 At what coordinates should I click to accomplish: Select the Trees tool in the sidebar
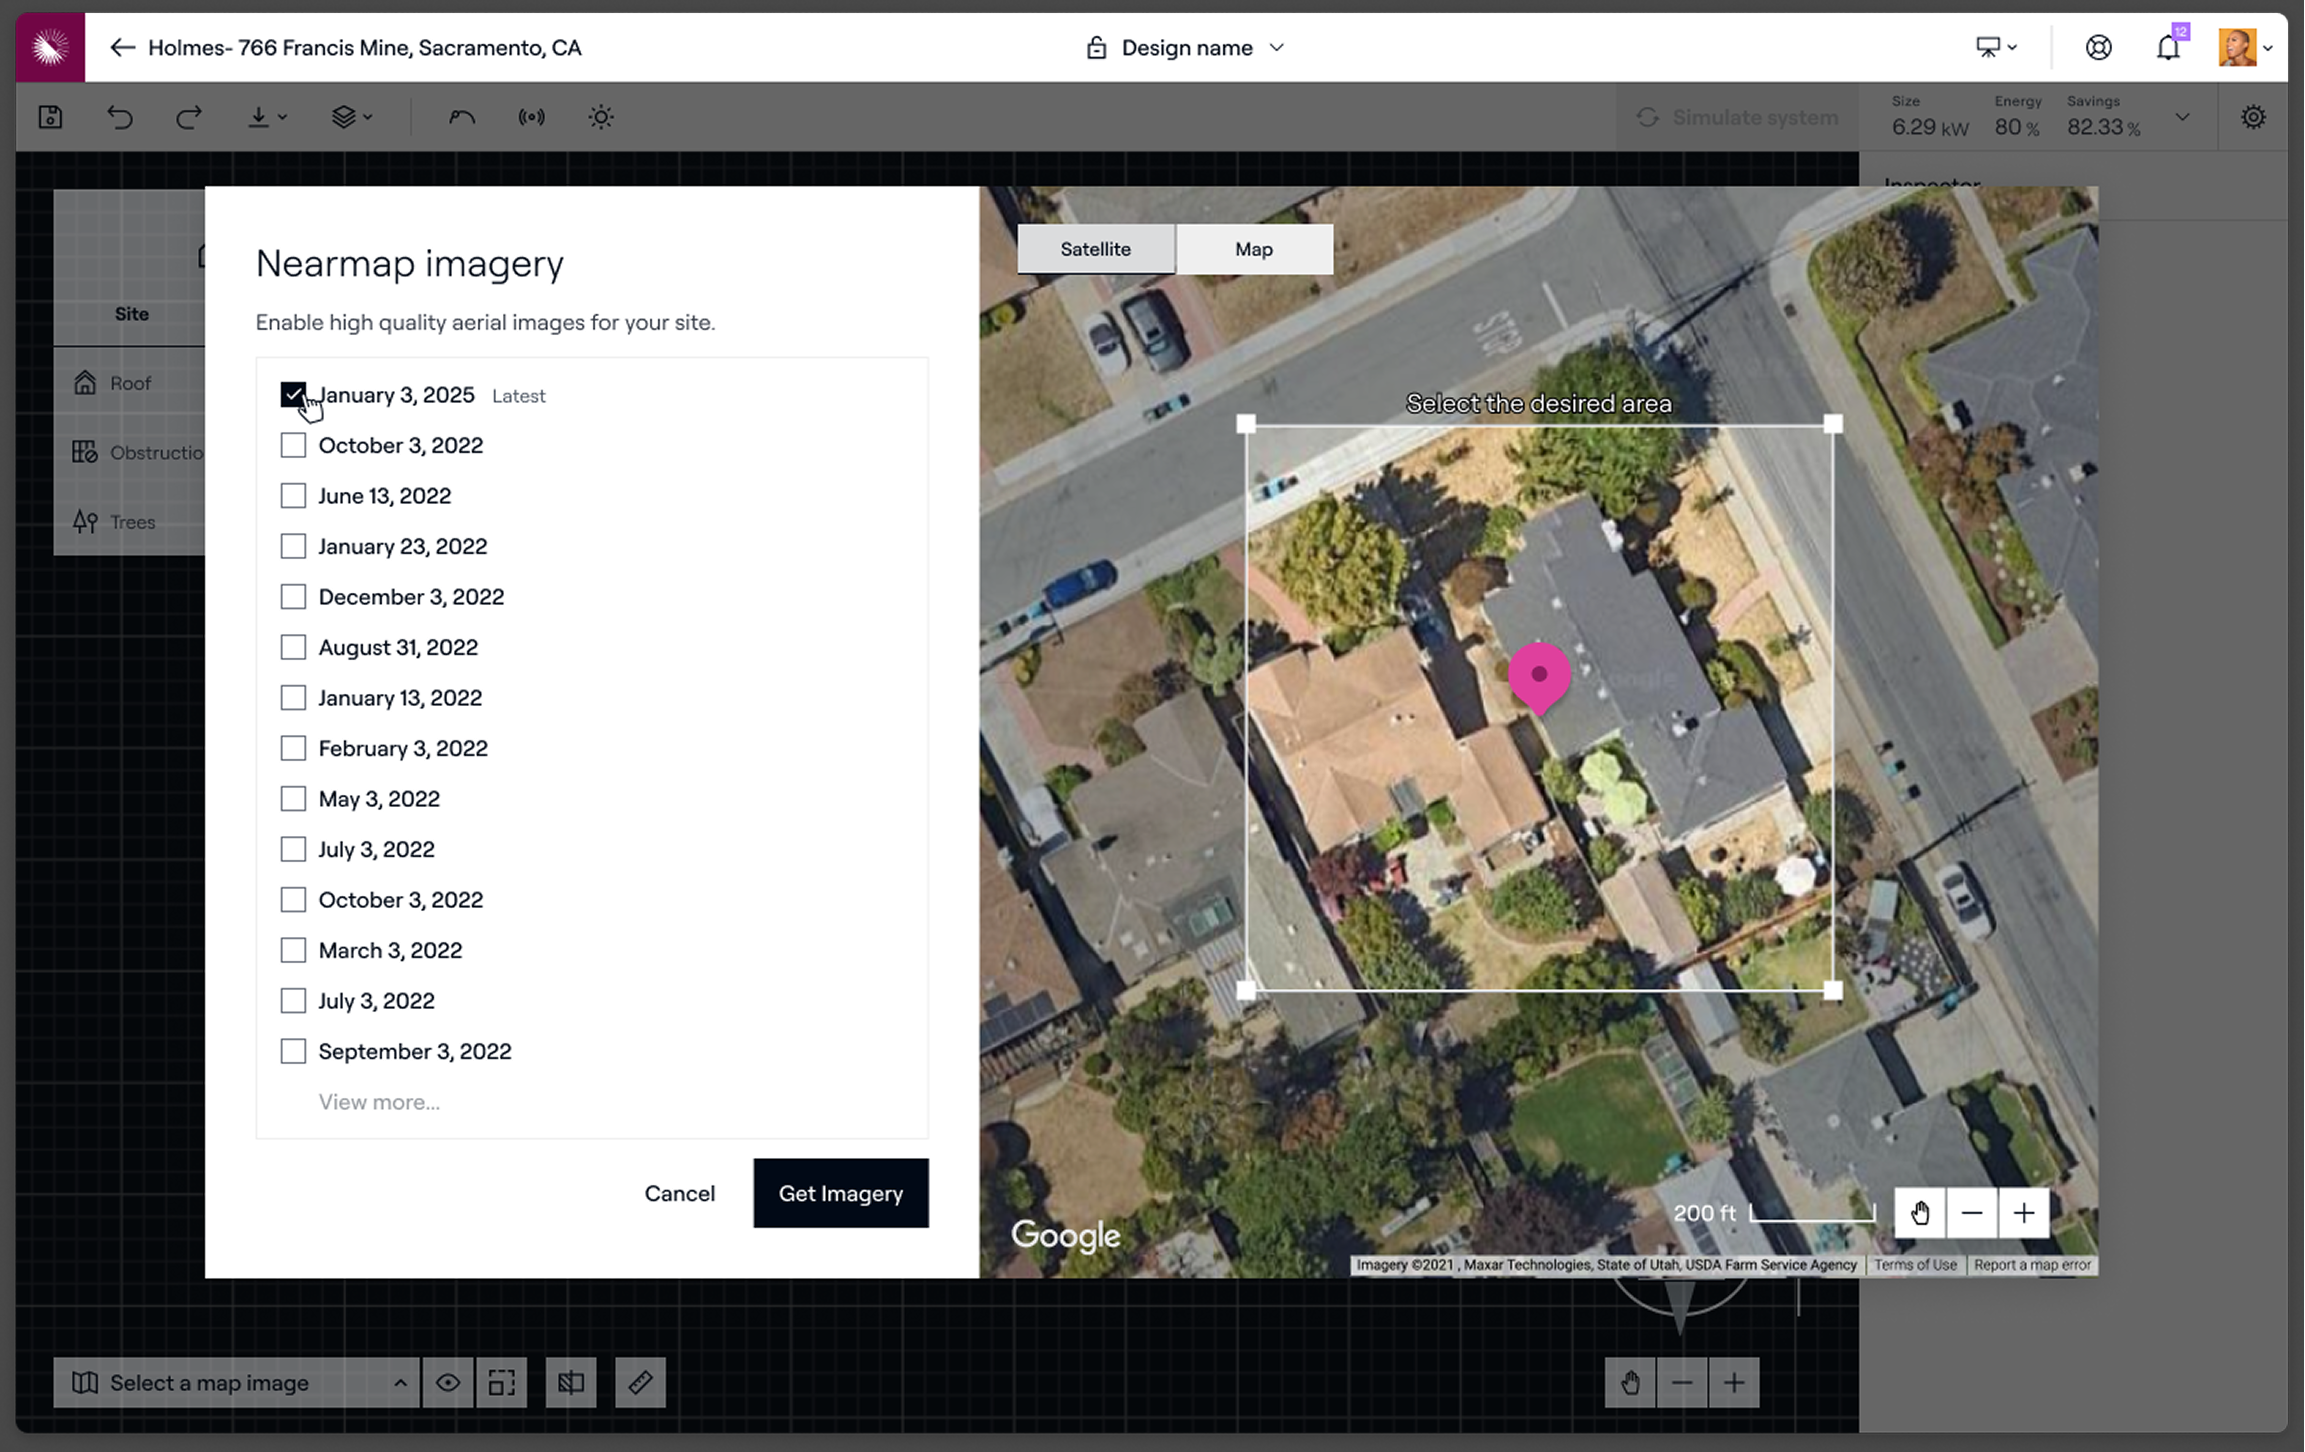coord(131,521)
